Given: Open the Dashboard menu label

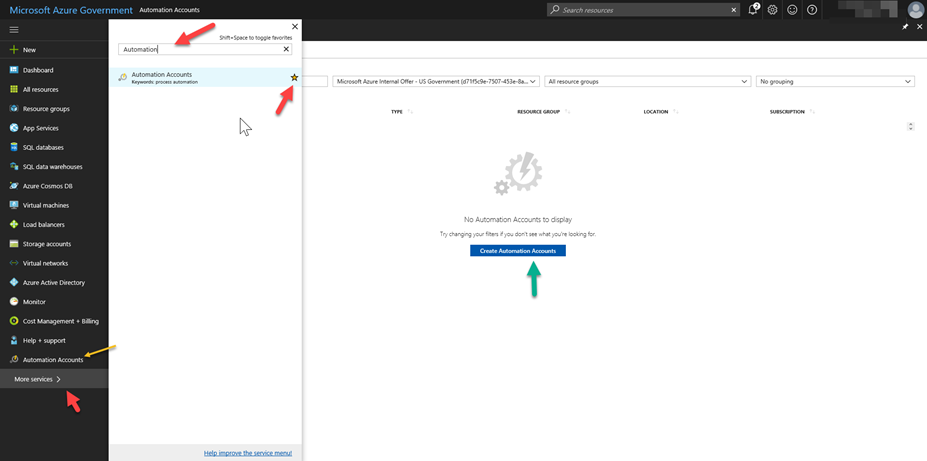Looking at the screenshot, I should click(x=38, y=70).
